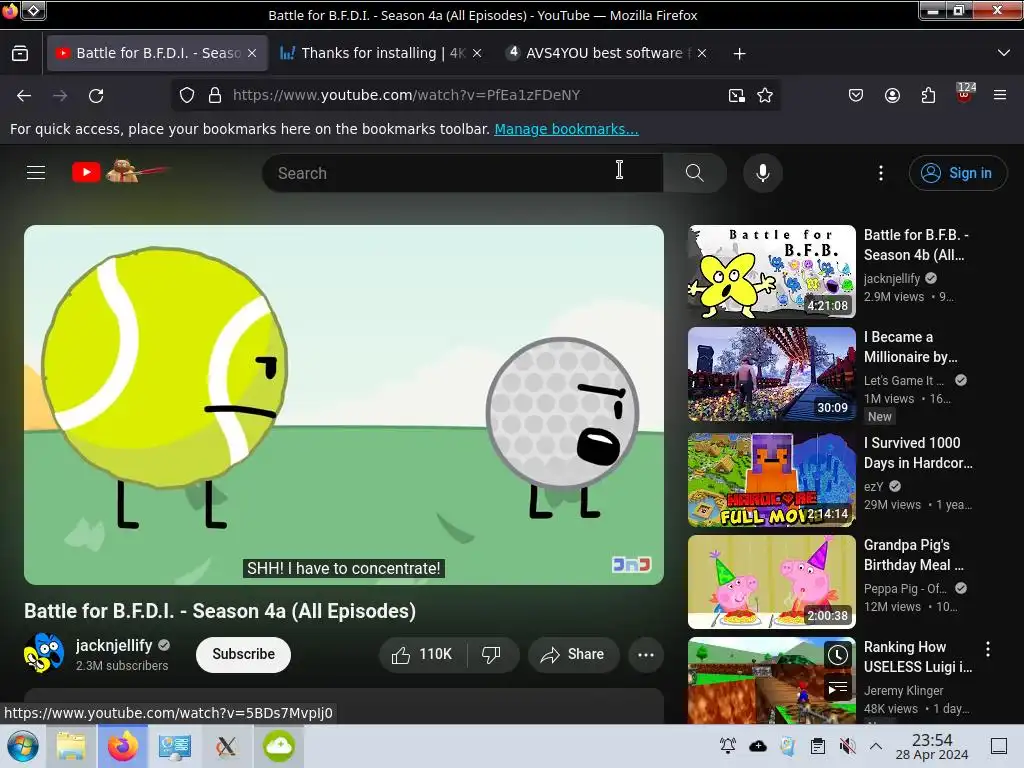Open the extension badge showing 124

[965, 93]
